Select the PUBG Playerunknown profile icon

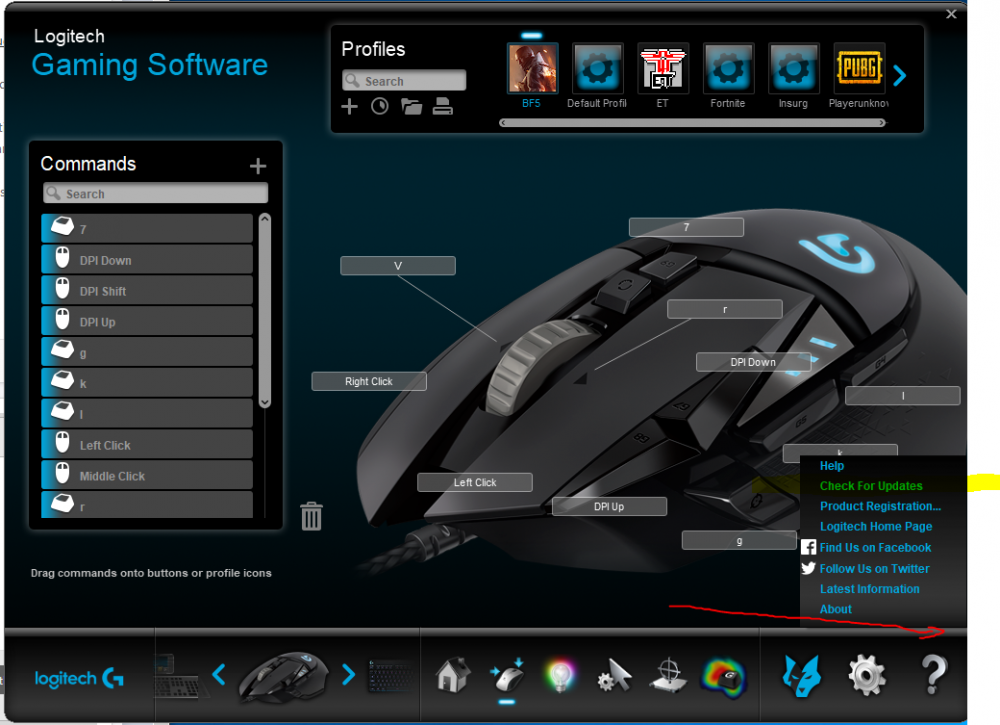(859, 68)
